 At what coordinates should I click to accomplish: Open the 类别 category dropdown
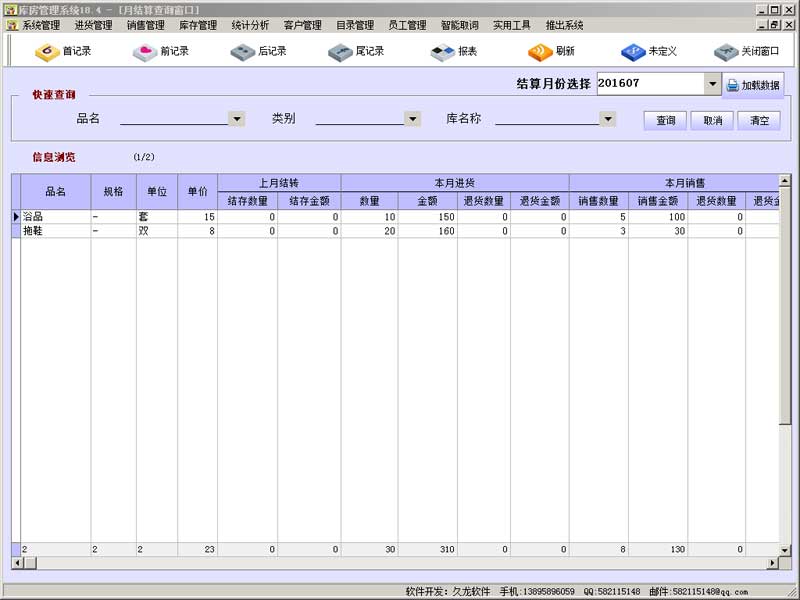[x=412, y=118]
